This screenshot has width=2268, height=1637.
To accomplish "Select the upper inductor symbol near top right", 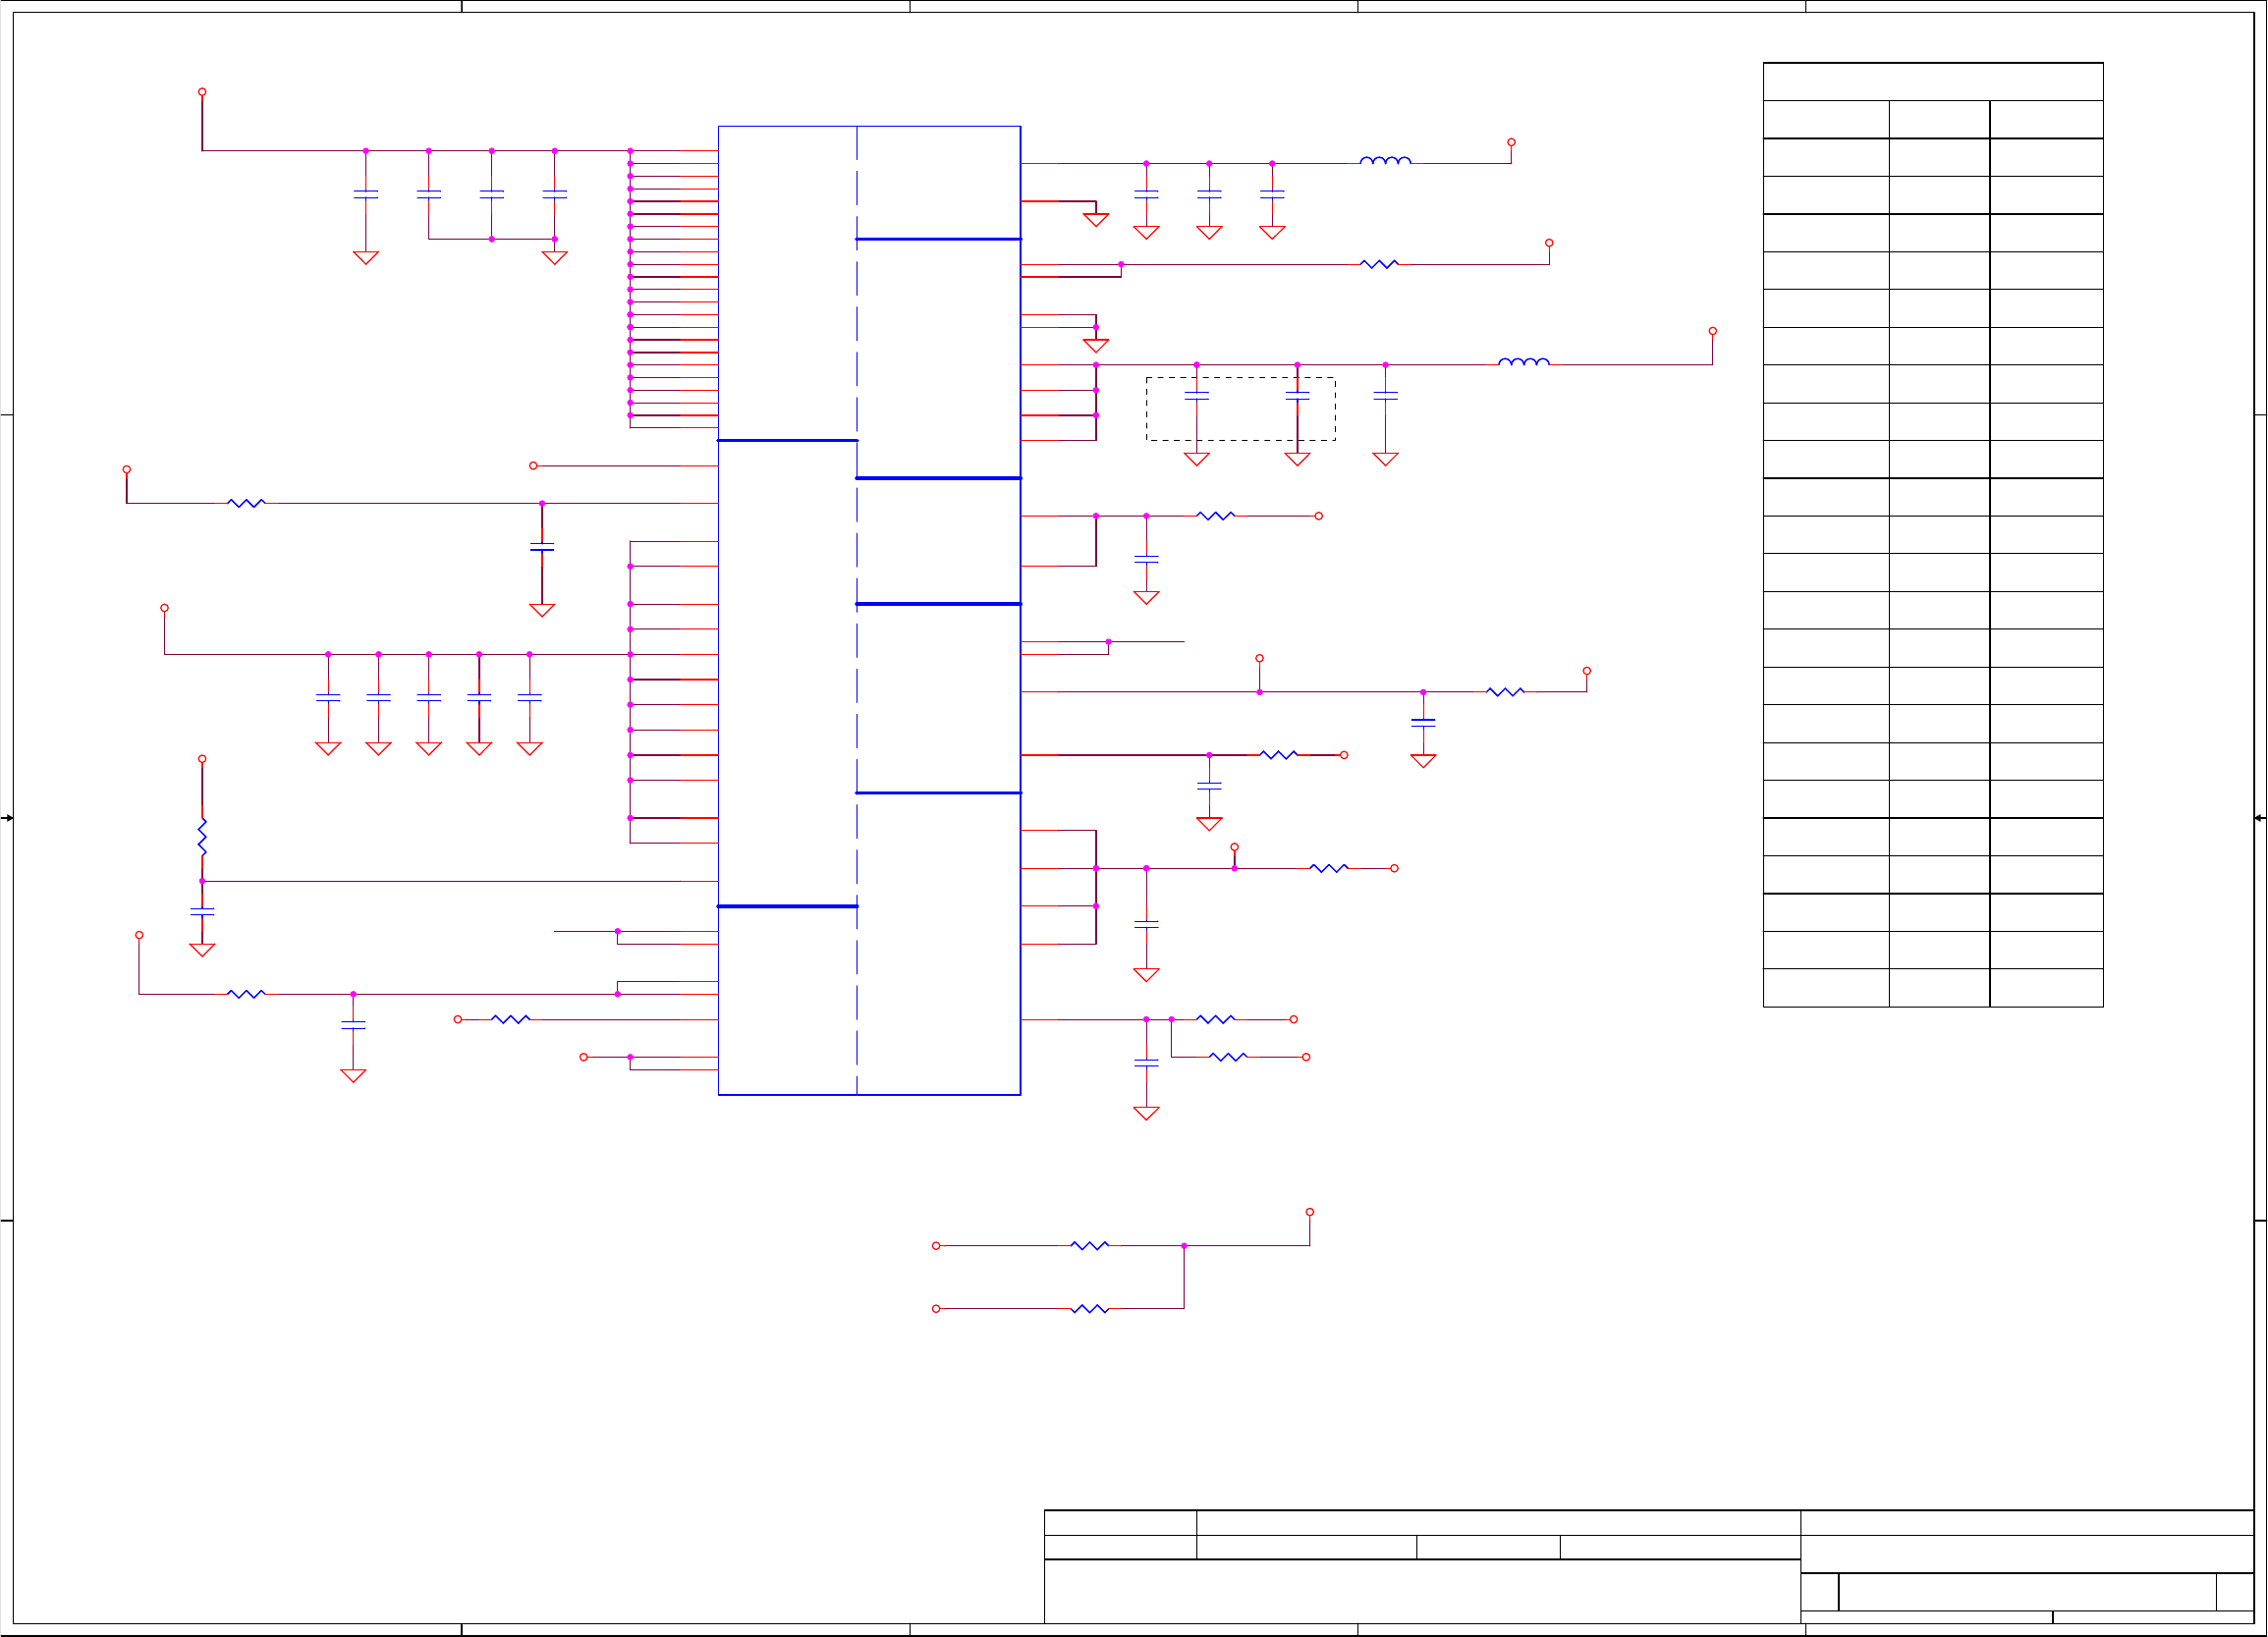I will [x=1385, y=160].
